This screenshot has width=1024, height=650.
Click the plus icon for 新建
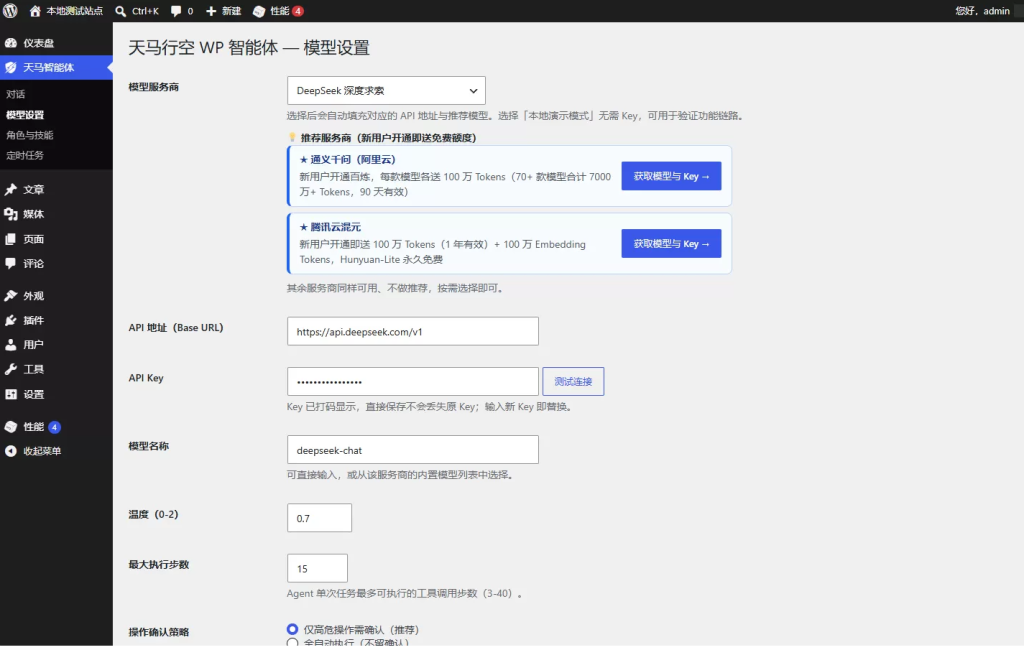(x=211, y=11)
